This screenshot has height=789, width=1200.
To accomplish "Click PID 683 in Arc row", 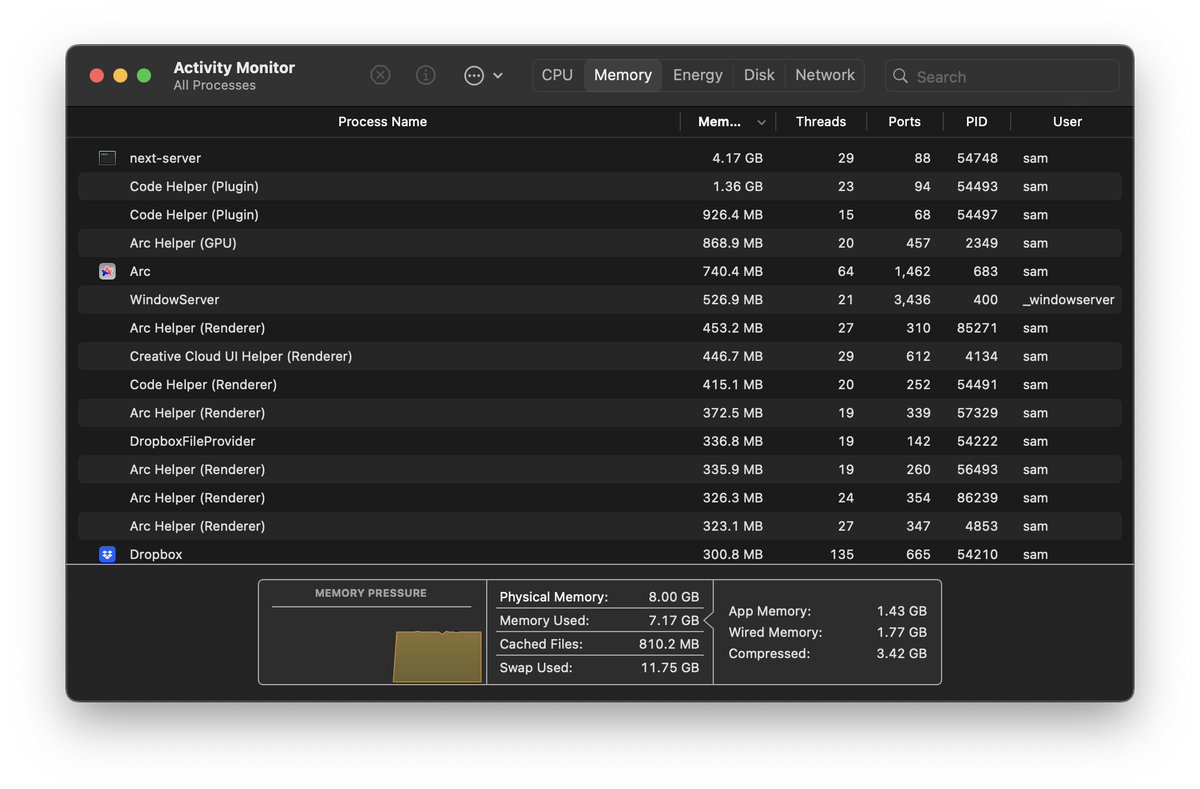I will 986,271.
